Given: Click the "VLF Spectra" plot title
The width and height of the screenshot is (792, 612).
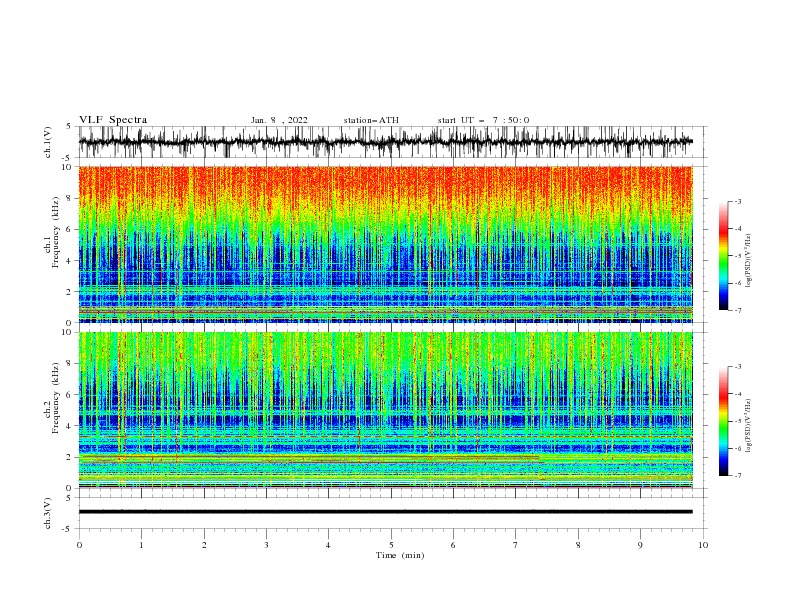Looking at the screenshot, I should pyautogui.click(x=113, y=120).
